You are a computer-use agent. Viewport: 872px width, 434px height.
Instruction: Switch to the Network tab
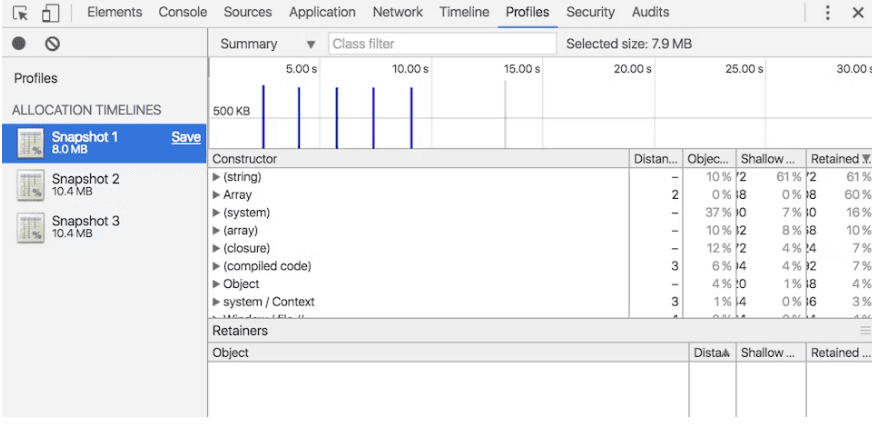click(397, 12)
